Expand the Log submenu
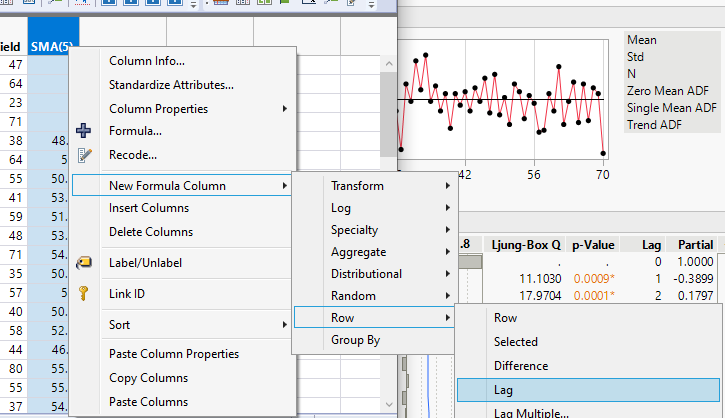The height and width of the screenshot is (418, 725). click(x=375, y=208)
